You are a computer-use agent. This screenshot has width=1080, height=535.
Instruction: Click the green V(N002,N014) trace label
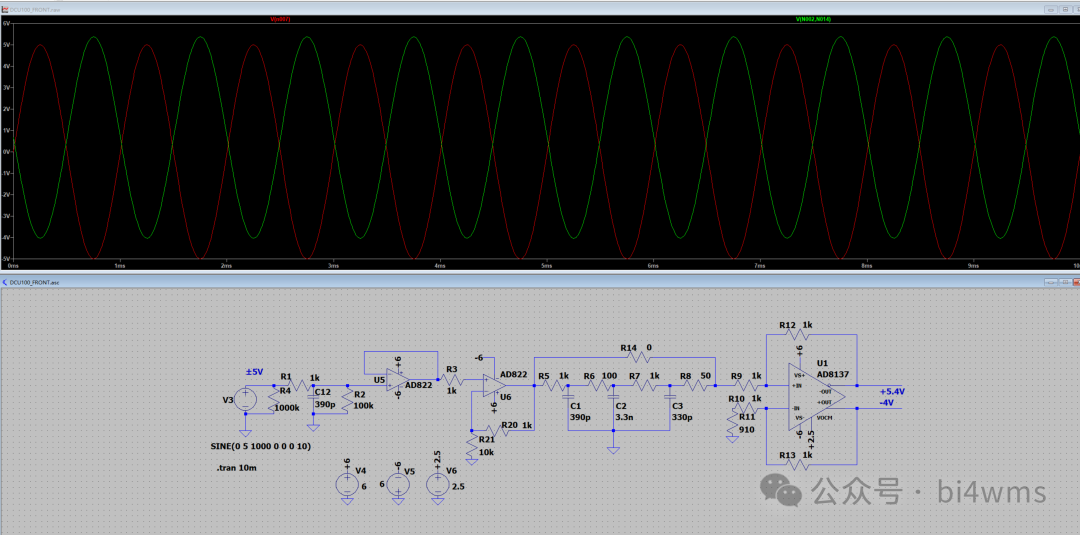[813, 19]
